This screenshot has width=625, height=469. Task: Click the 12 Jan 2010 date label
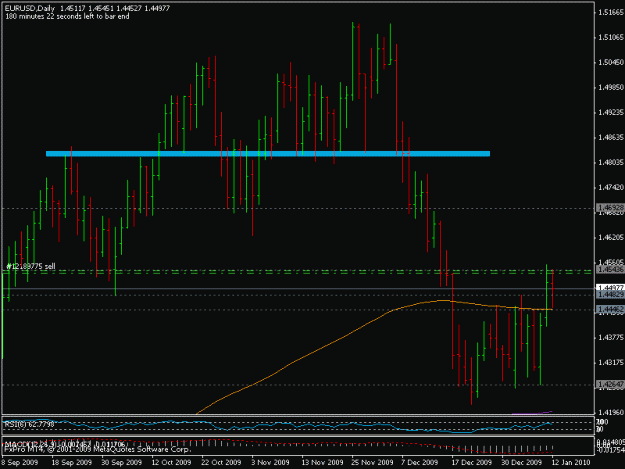coord(571,462)
